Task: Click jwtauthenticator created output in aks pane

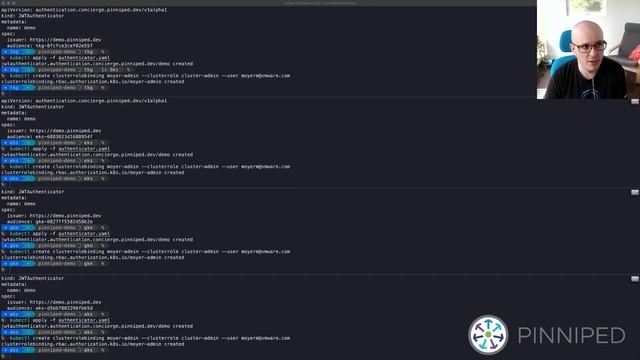Action: pos(97,326)
